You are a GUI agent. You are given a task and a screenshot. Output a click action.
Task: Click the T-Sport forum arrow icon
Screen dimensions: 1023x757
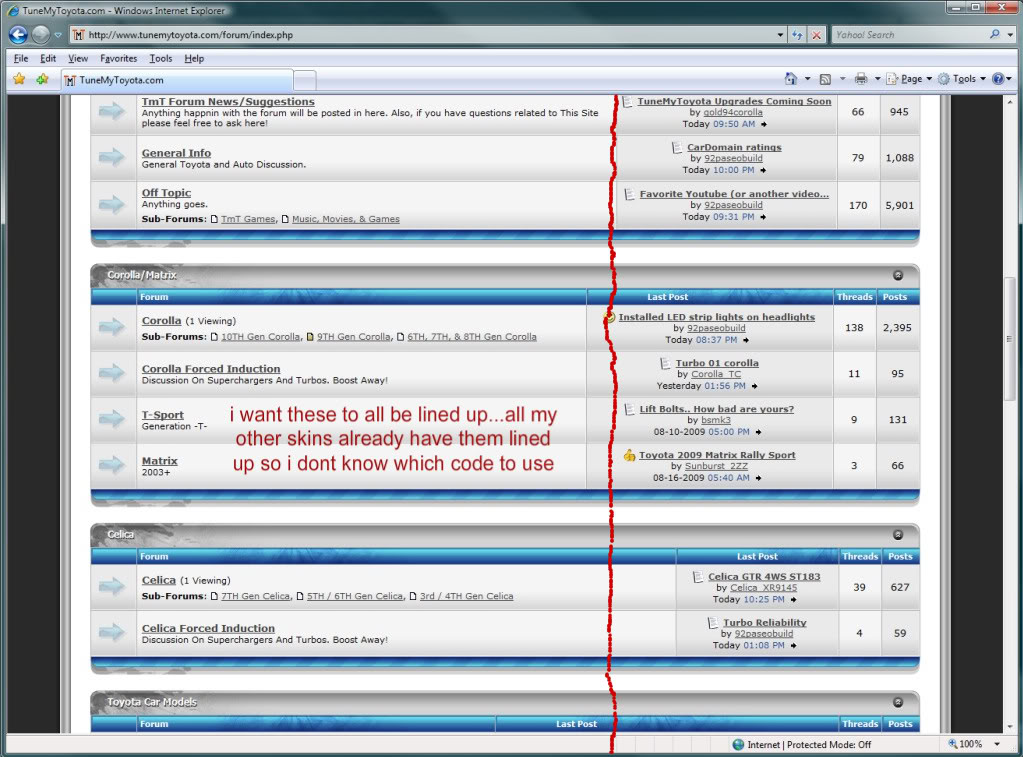tap(112, 418)
